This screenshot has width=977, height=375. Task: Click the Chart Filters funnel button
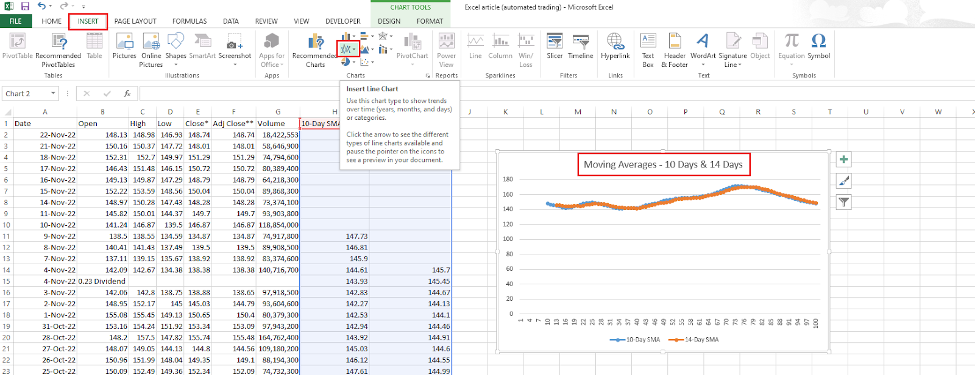coord(844,202)
